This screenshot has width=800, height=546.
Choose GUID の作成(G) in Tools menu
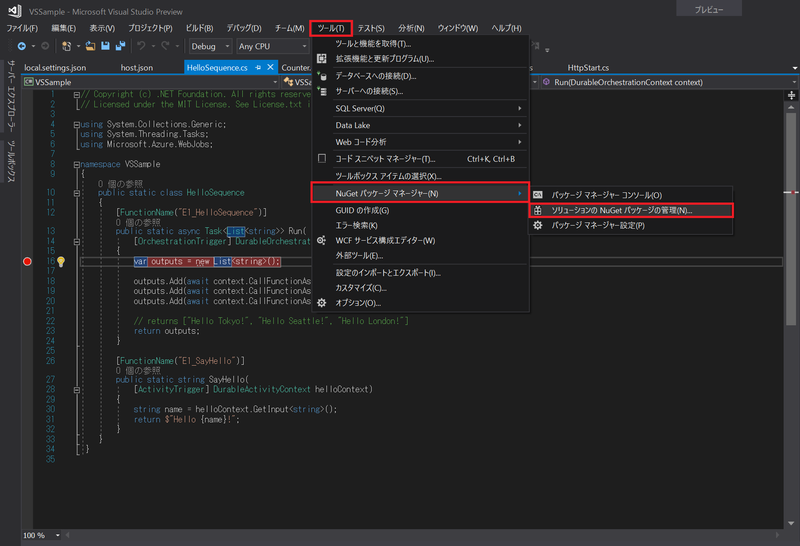tap(420, 210)
